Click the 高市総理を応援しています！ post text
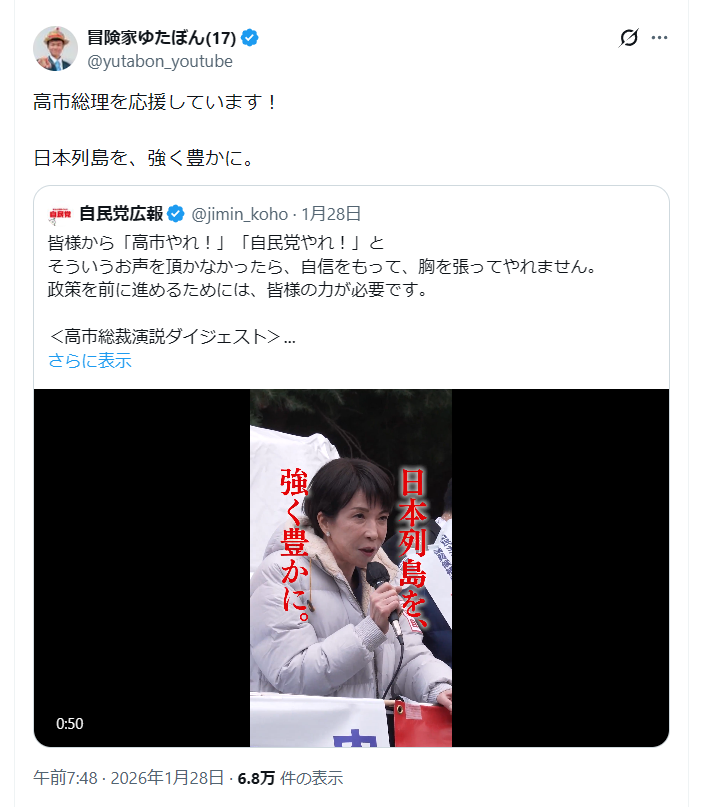 pos(156,102)
